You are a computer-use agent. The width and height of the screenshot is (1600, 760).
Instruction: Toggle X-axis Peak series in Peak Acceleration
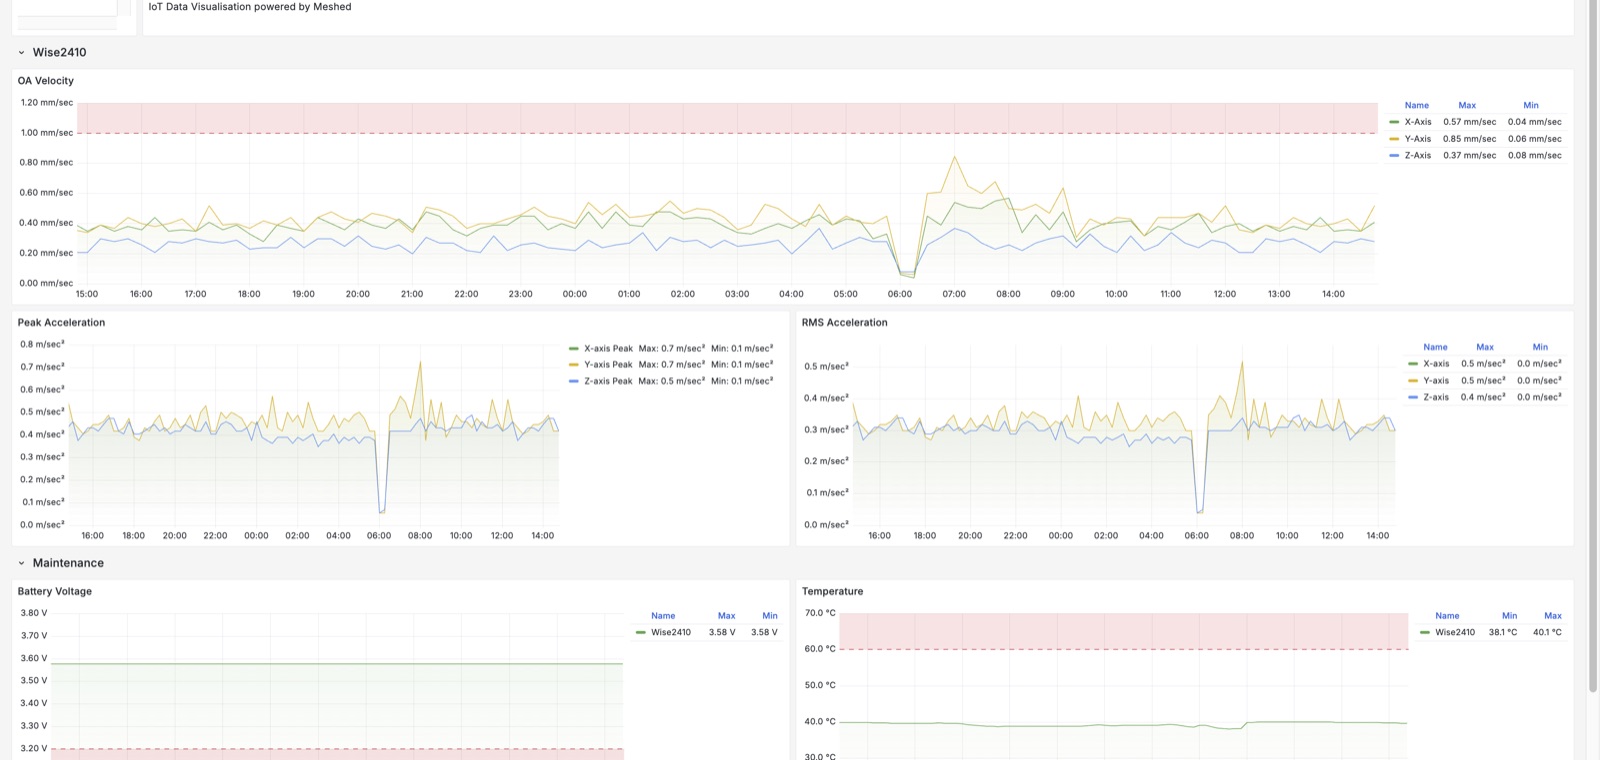pos(608,349)
